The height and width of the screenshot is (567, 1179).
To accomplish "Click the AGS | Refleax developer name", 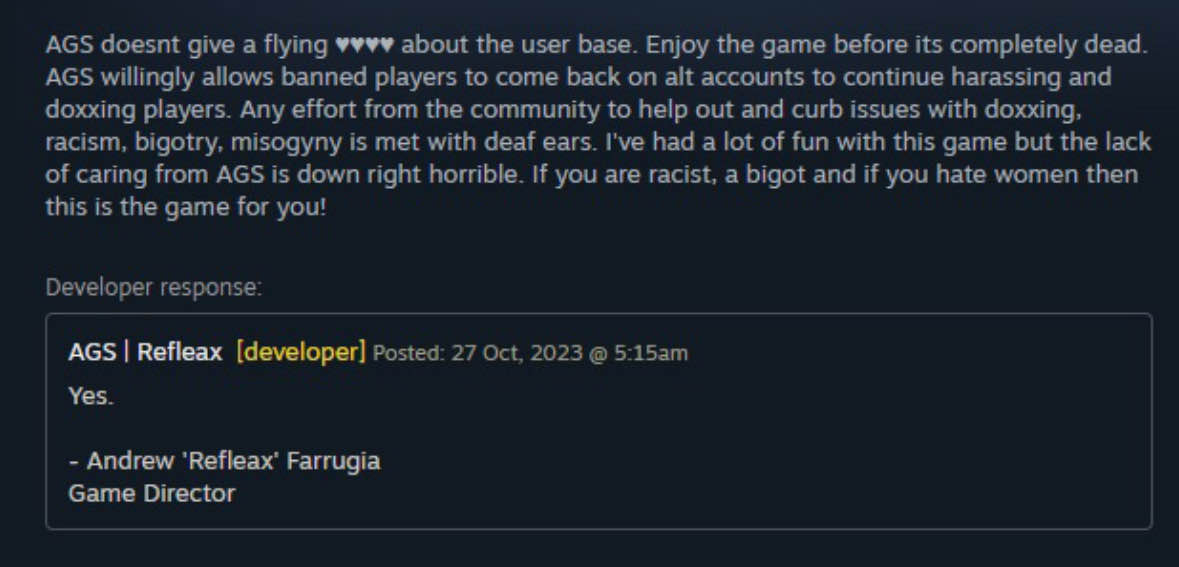I will click(x=145, y=352).
